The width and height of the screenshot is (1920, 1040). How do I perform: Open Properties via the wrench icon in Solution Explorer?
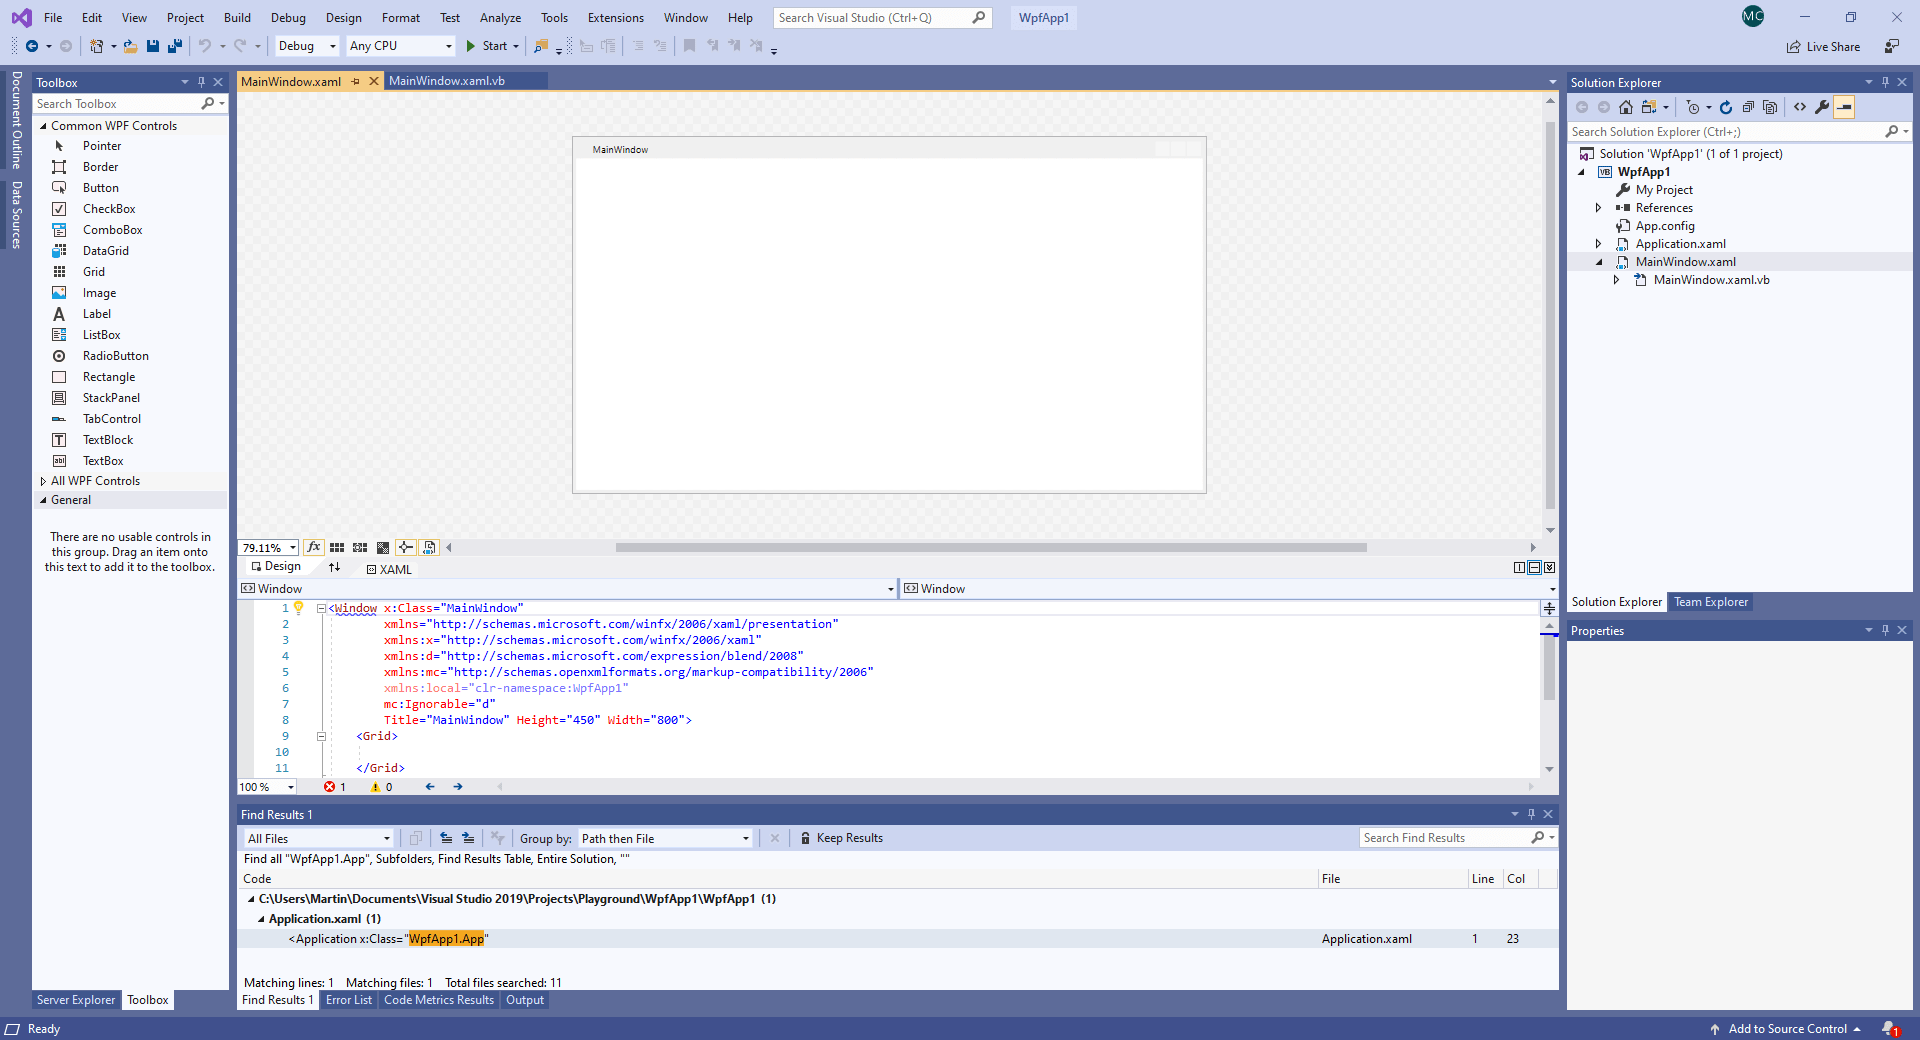click(x=1824, y=107)
